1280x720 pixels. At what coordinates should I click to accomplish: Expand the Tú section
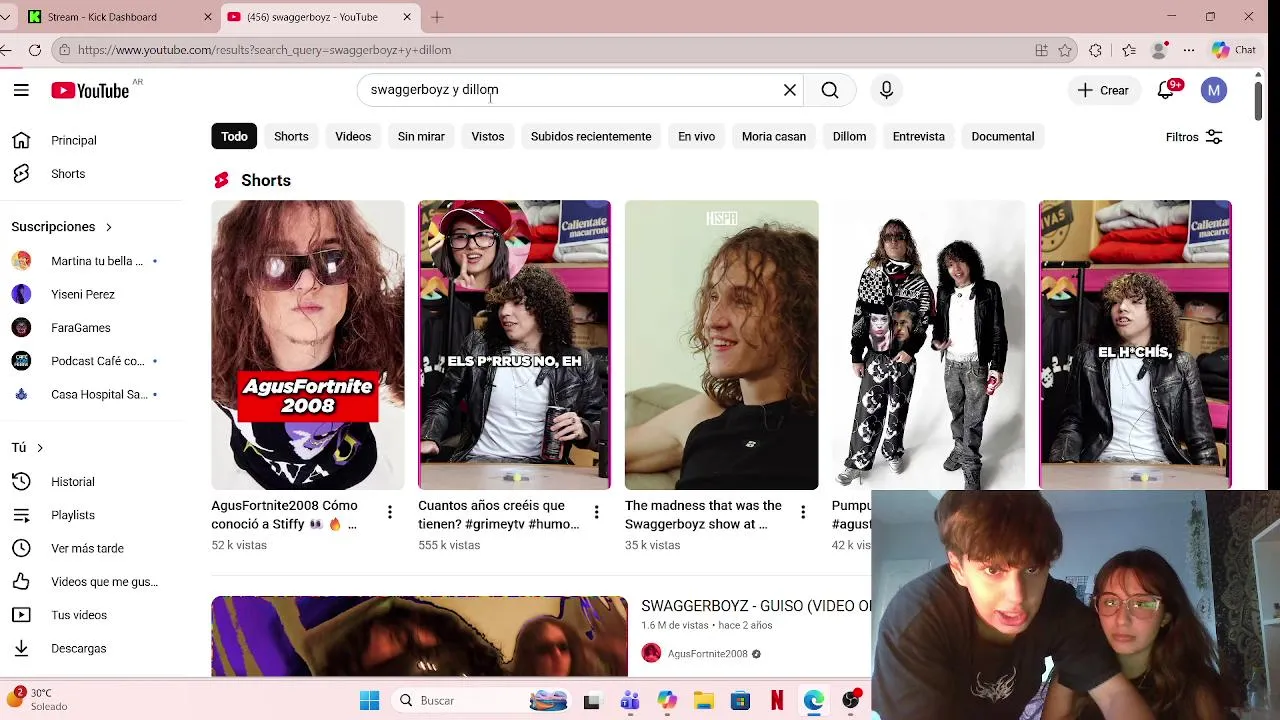pyautogui.click(x=27, y=447)
